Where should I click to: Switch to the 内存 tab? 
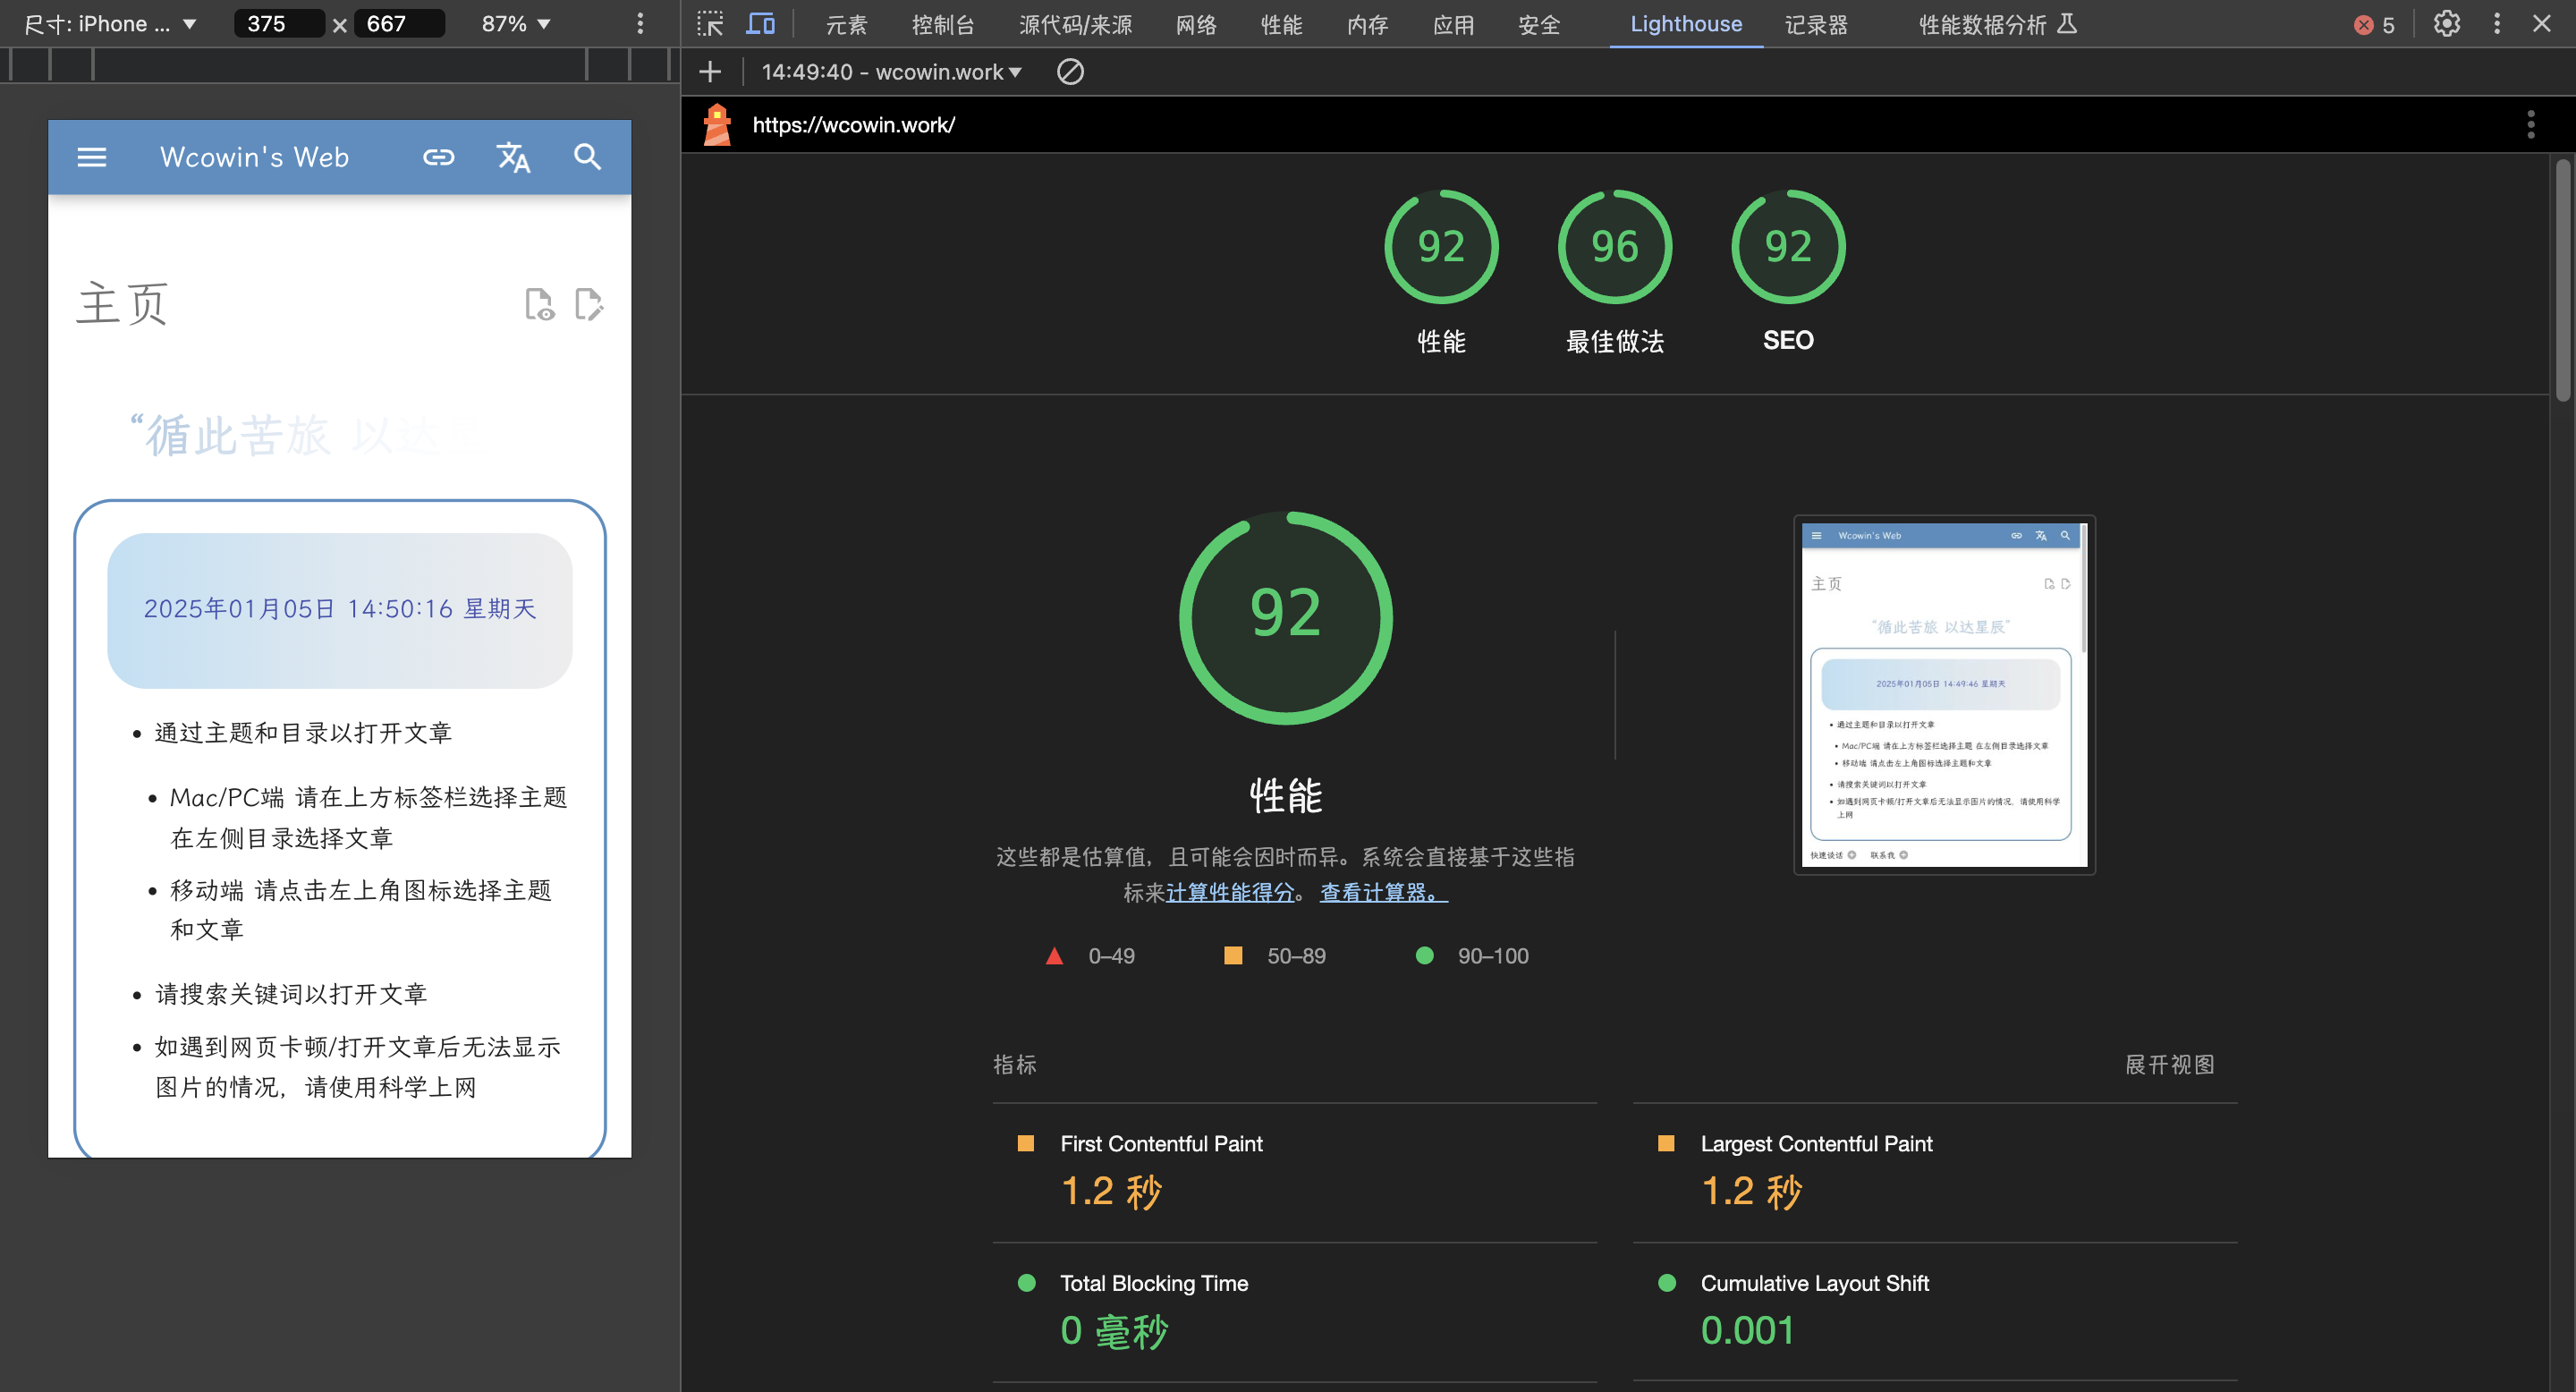pyautogui.click(x=1367, y=25)
